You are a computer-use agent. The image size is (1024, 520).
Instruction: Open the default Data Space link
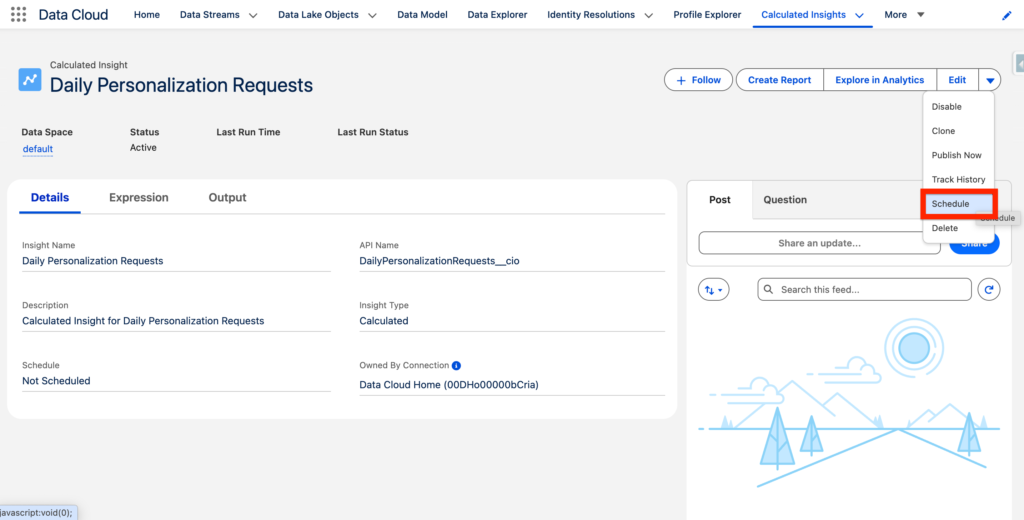click(x=38, y=149)
